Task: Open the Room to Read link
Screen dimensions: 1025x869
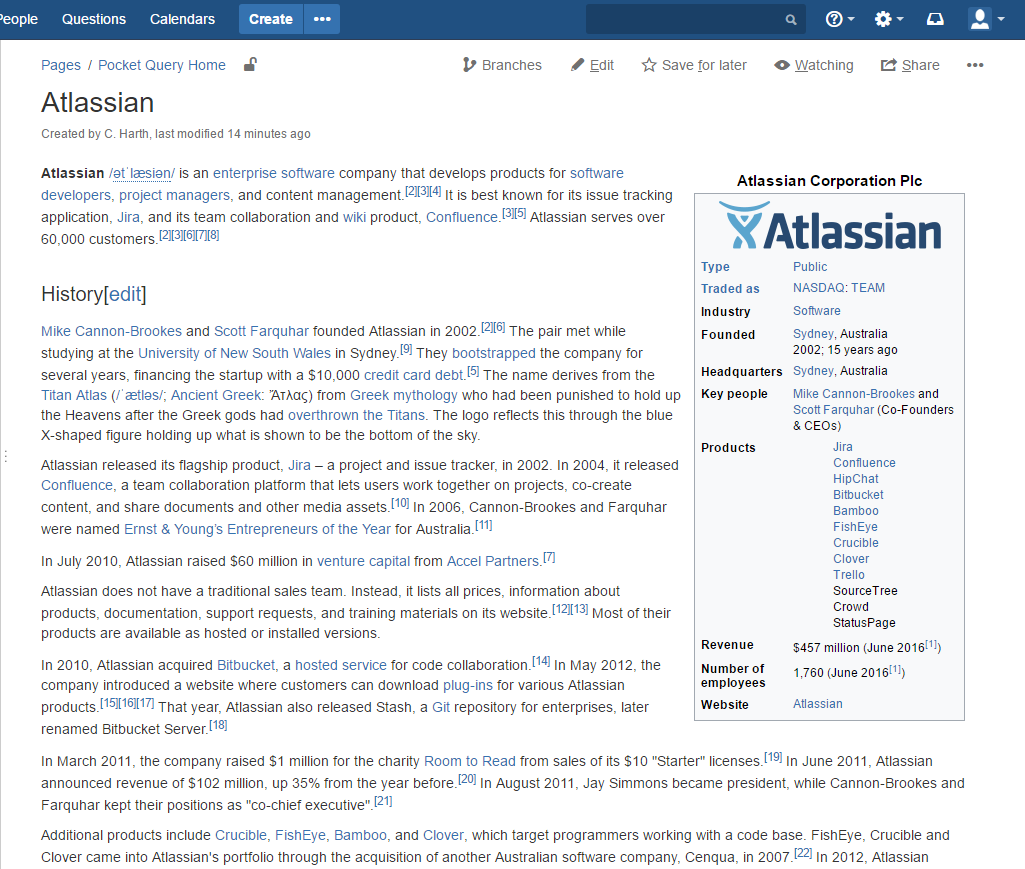Action: pos(470,761)
